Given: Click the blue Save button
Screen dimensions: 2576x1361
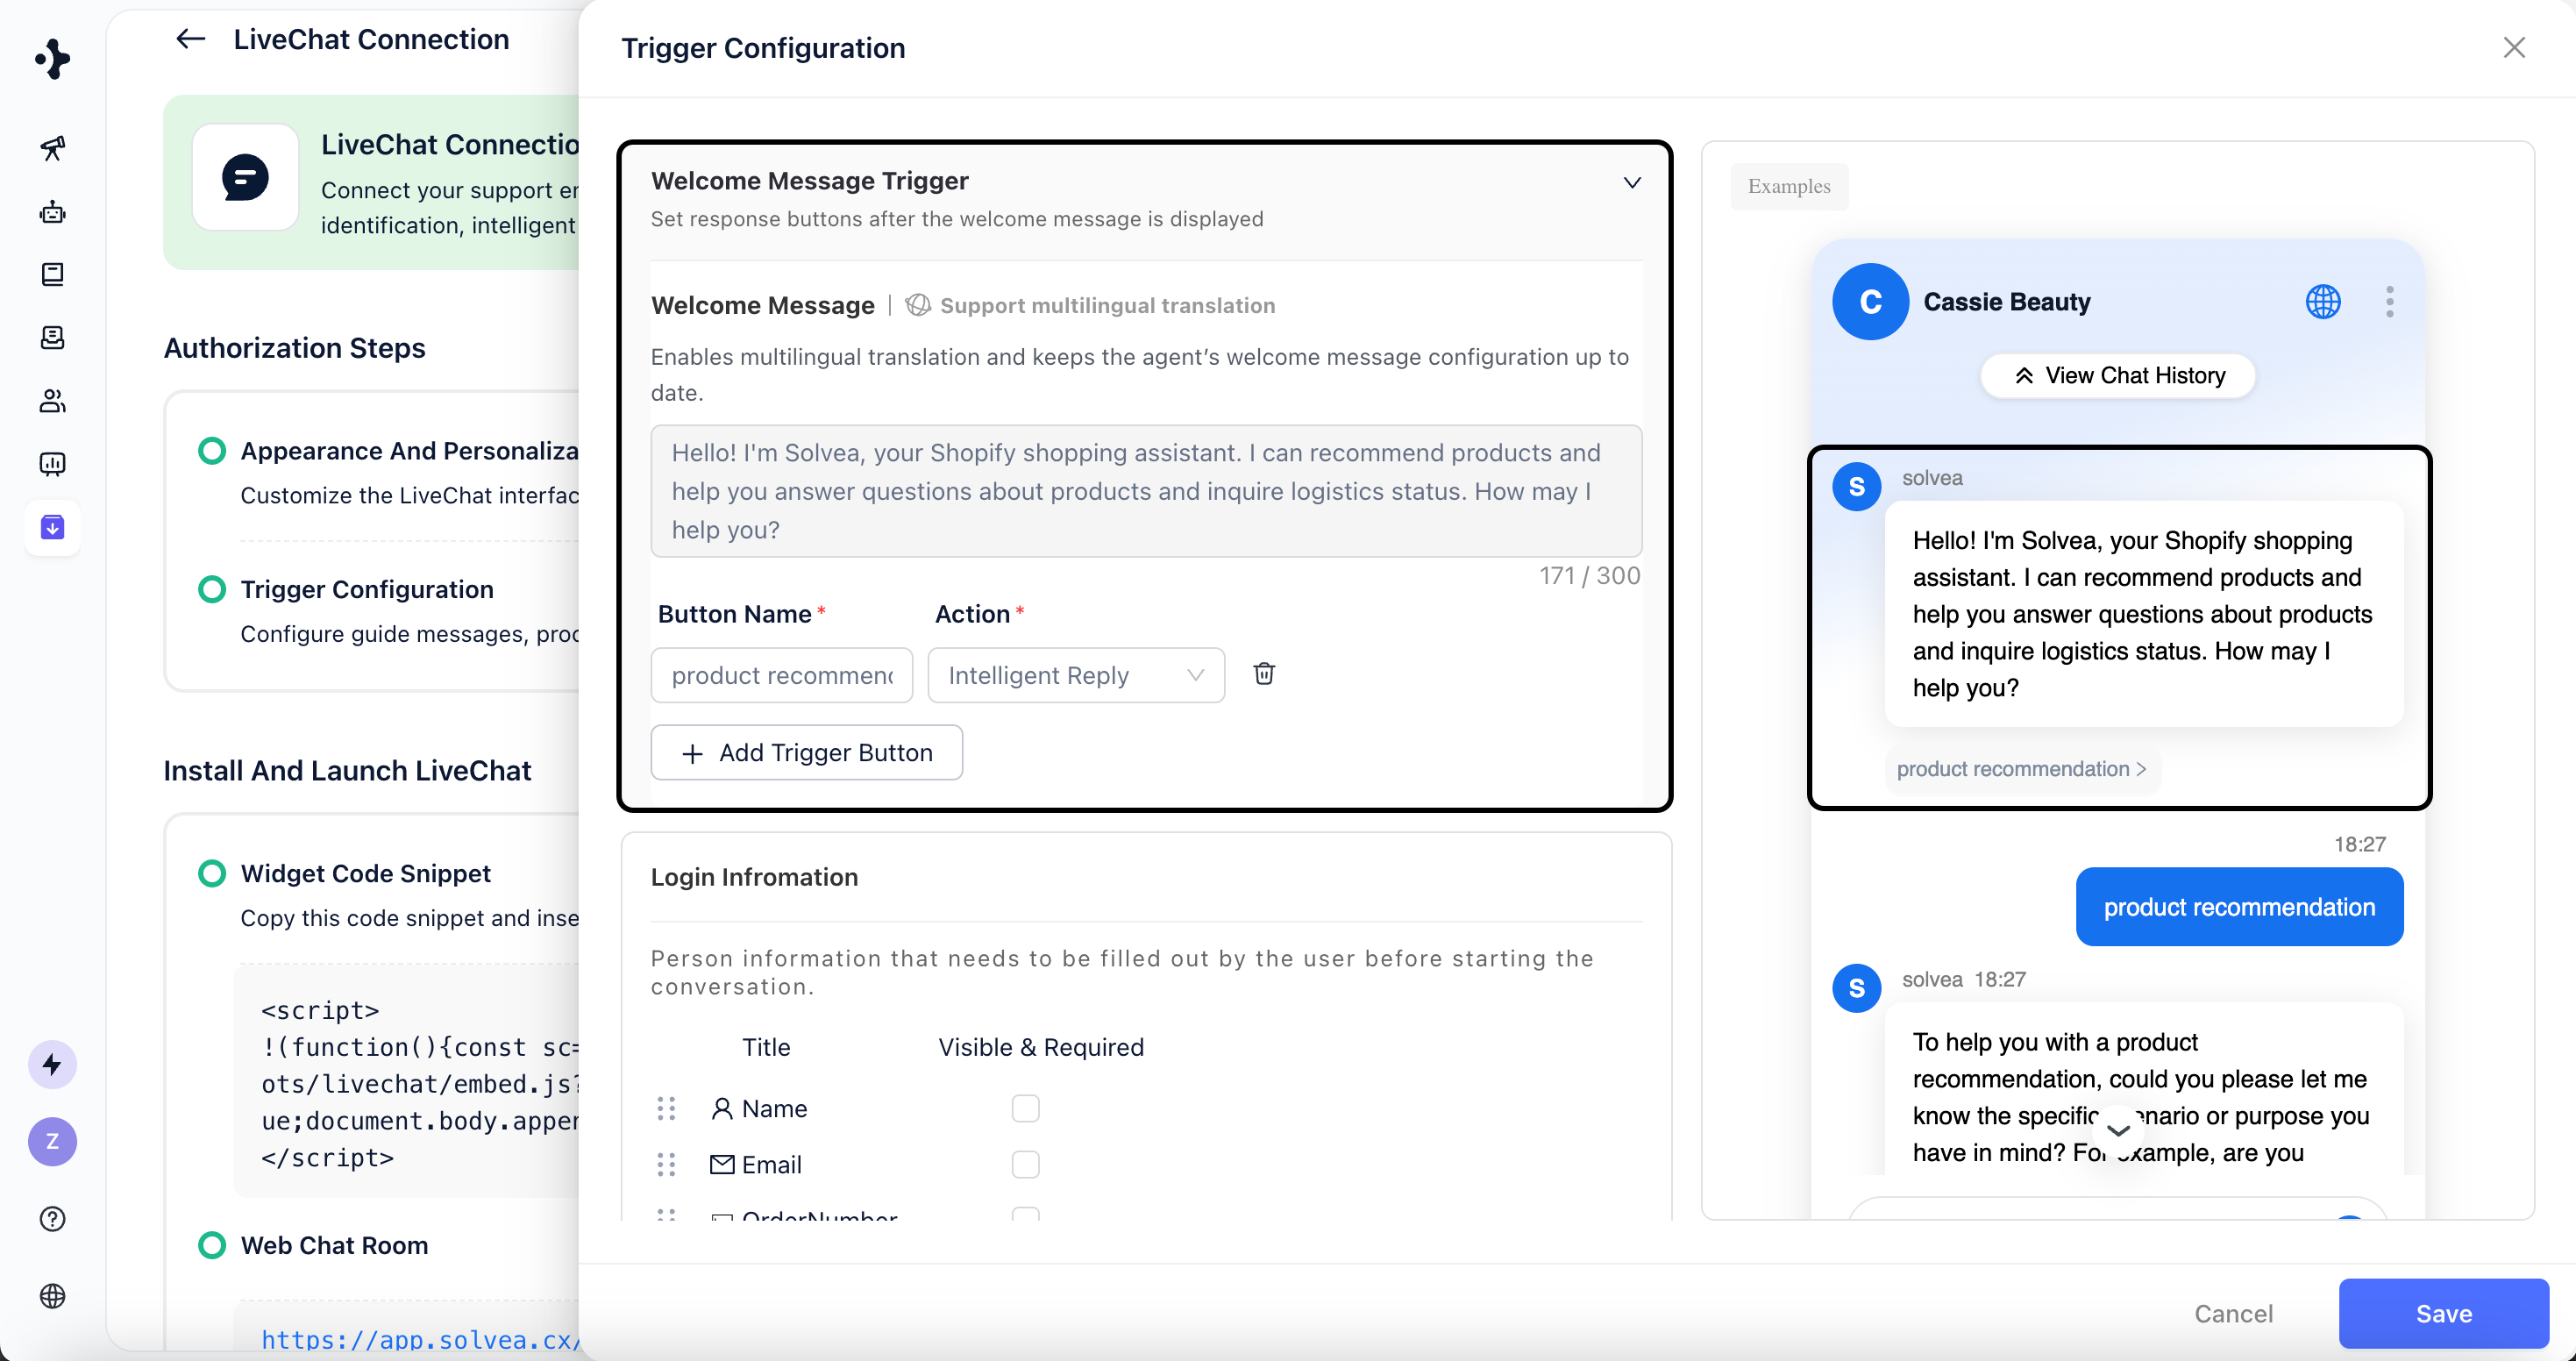Looking at the screenshot, I should tap(2442, 1313).
